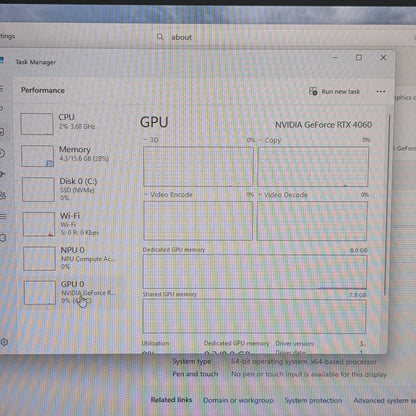Viewport: 416px width, 416px height.
Task: Click 'System type' label in Settings window
Action: (x=192, y=361)
